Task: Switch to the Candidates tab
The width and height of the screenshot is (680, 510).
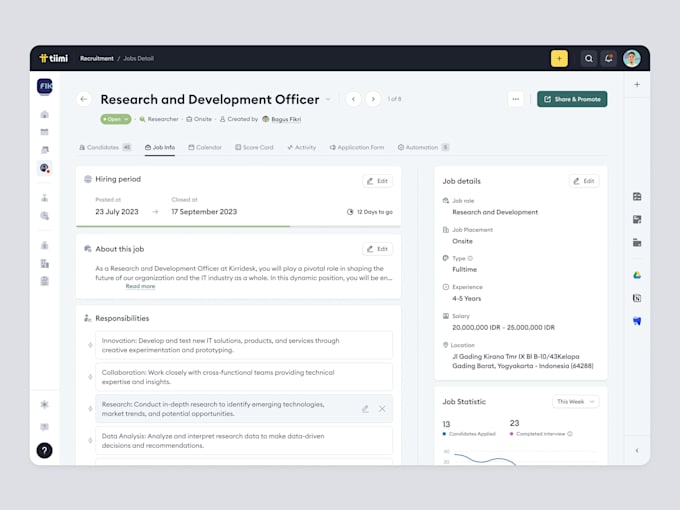Action: click(x=105, y=147)
